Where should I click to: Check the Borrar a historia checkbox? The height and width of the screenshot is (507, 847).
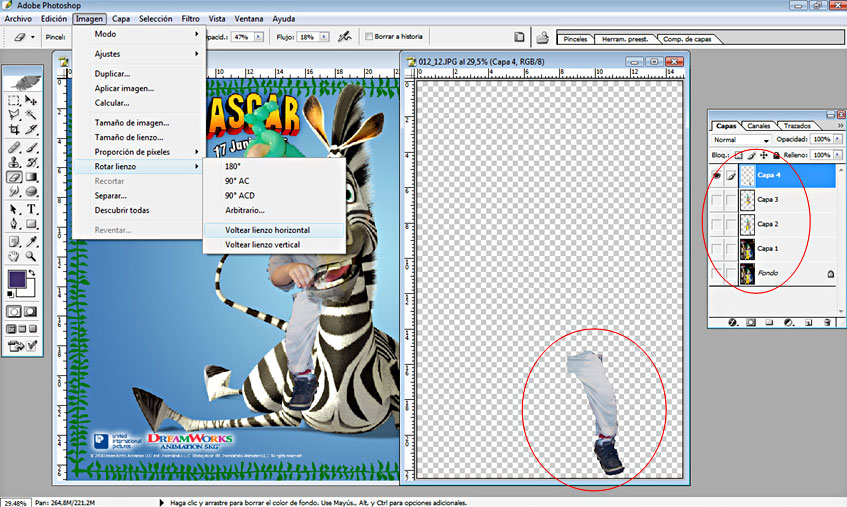369,37
